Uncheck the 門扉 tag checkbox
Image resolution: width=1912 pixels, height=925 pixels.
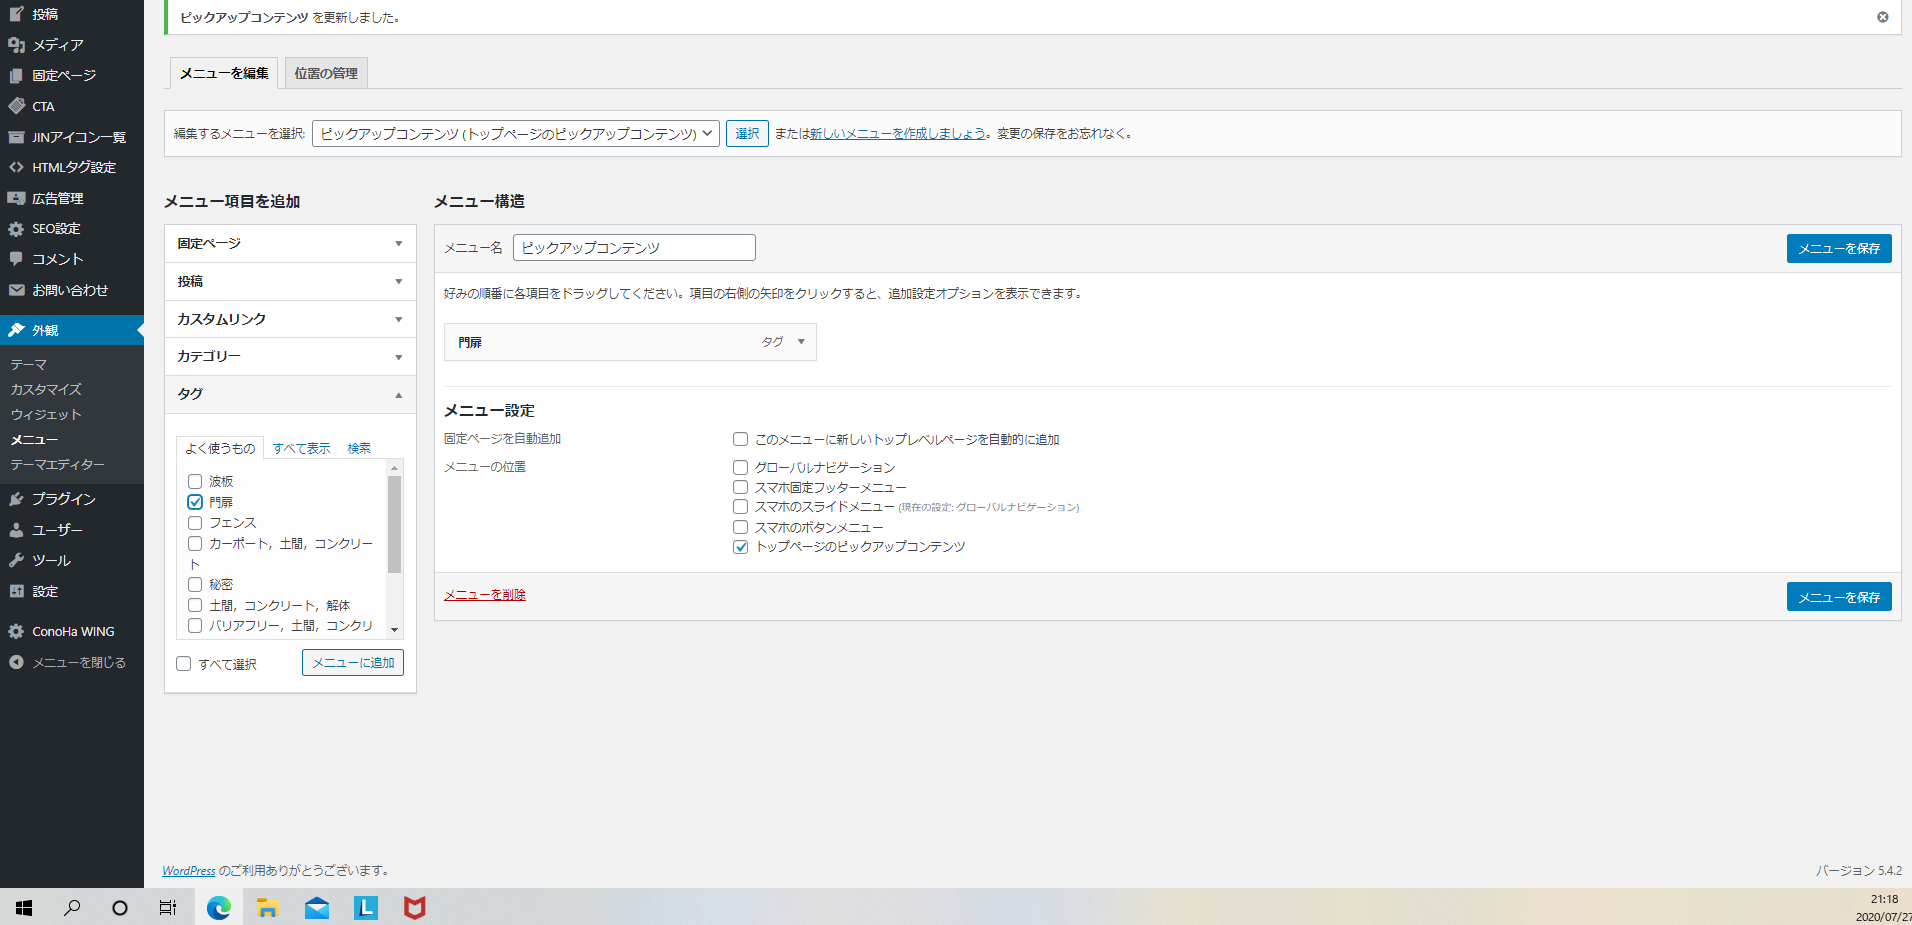[x=195, y=502]
